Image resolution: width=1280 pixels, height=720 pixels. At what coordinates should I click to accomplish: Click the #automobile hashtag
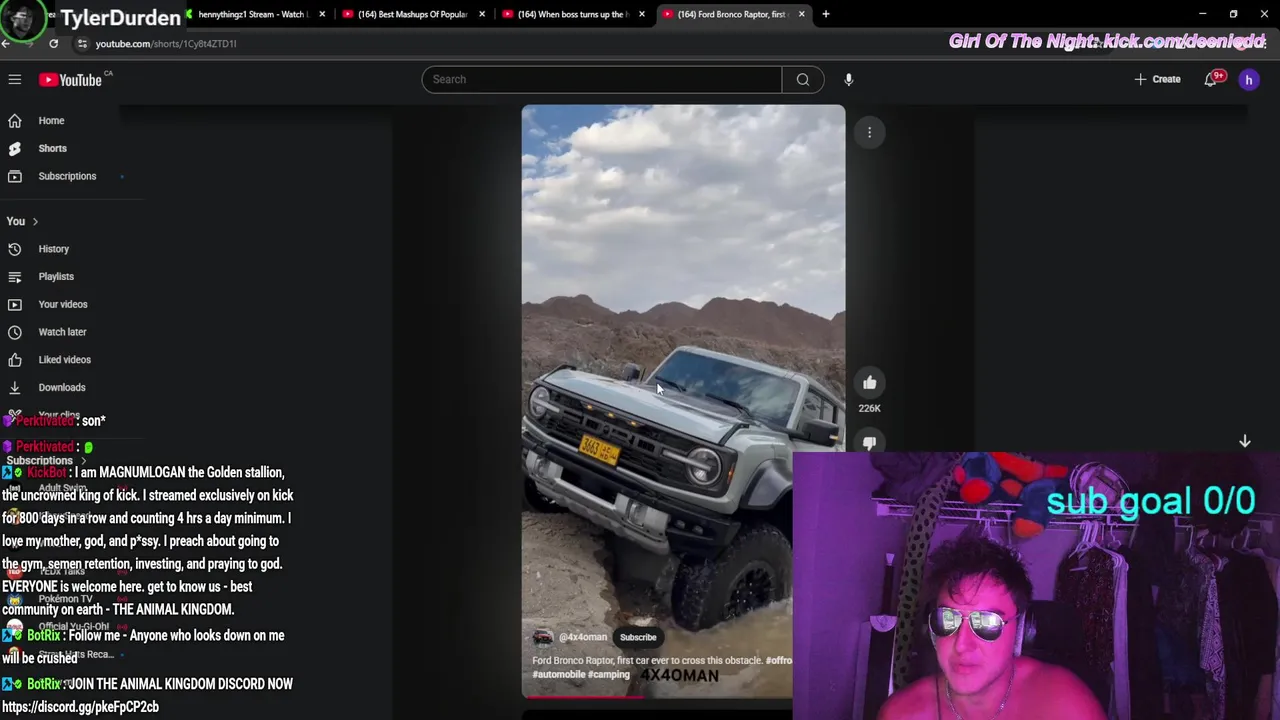click(x=559, y=675)
